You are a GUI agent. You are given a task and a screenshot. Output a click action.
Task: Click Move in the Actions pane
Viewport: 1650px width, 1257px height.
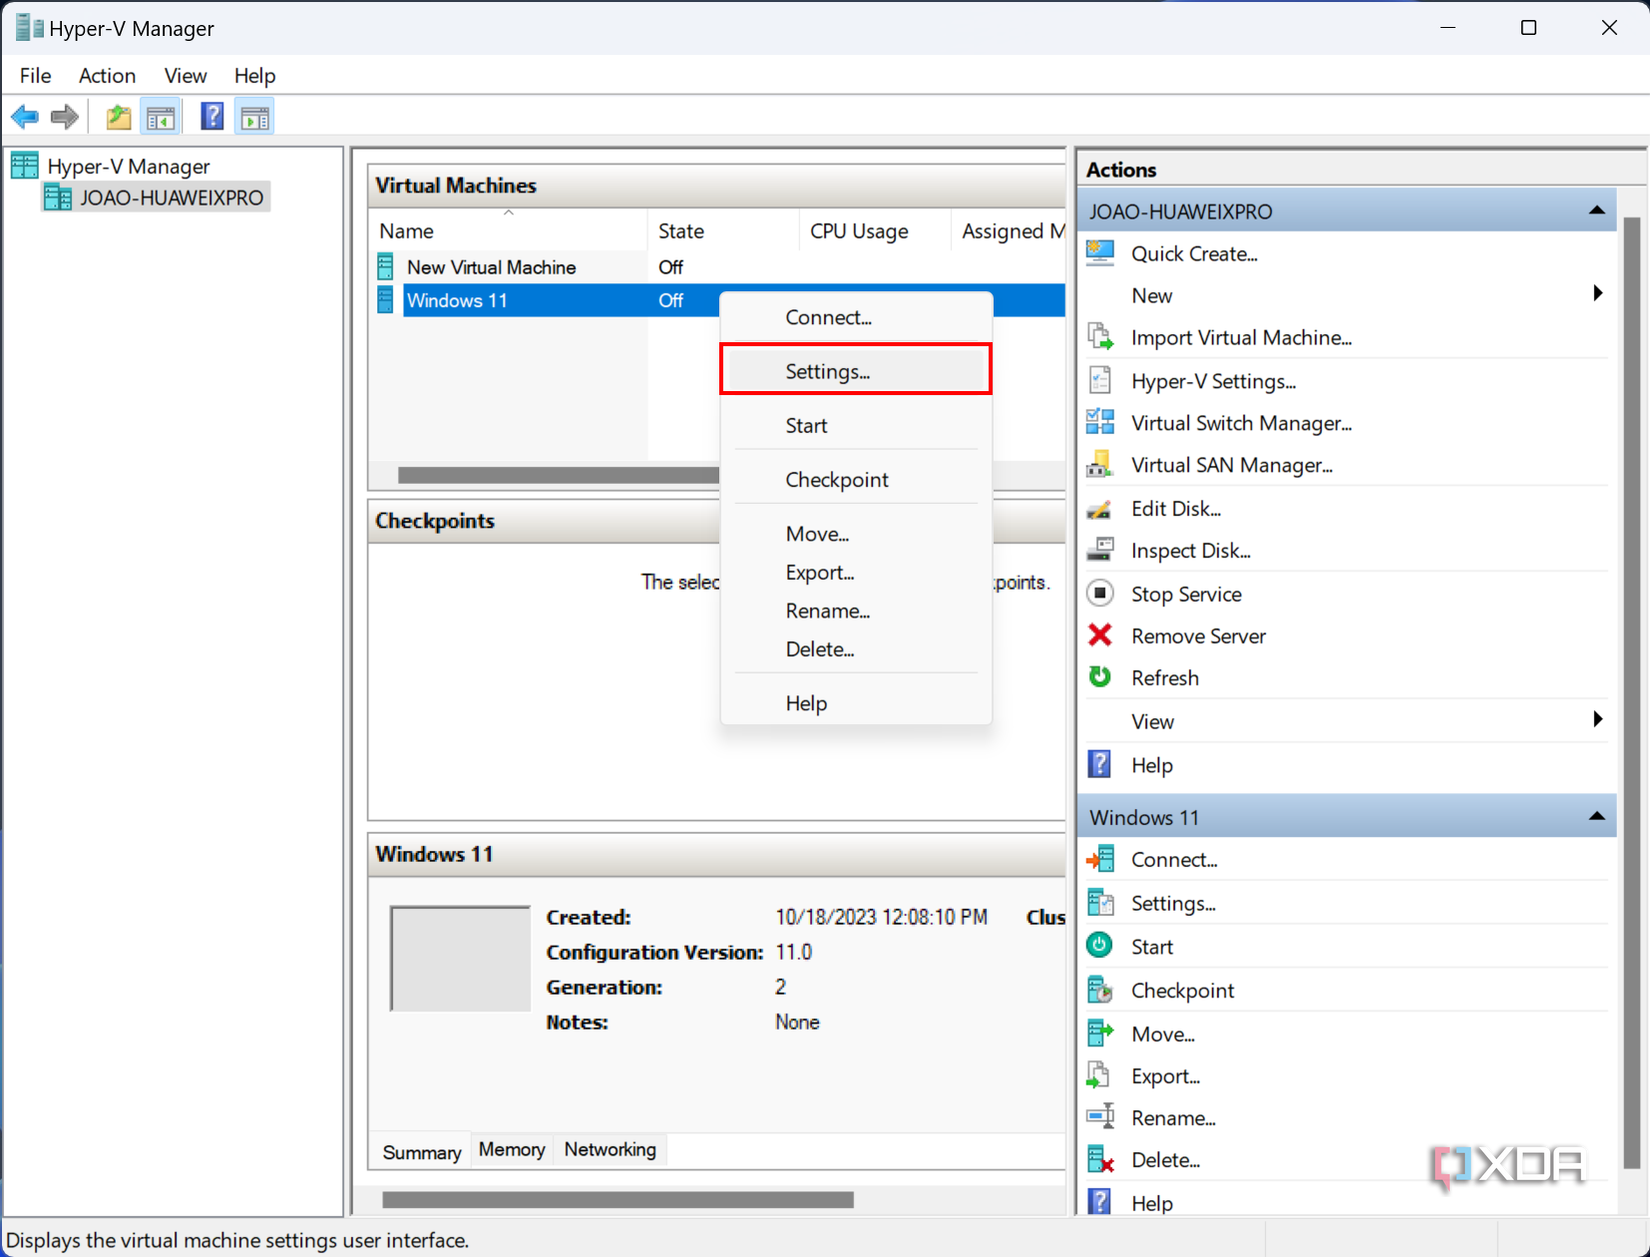[1162, 1034]
